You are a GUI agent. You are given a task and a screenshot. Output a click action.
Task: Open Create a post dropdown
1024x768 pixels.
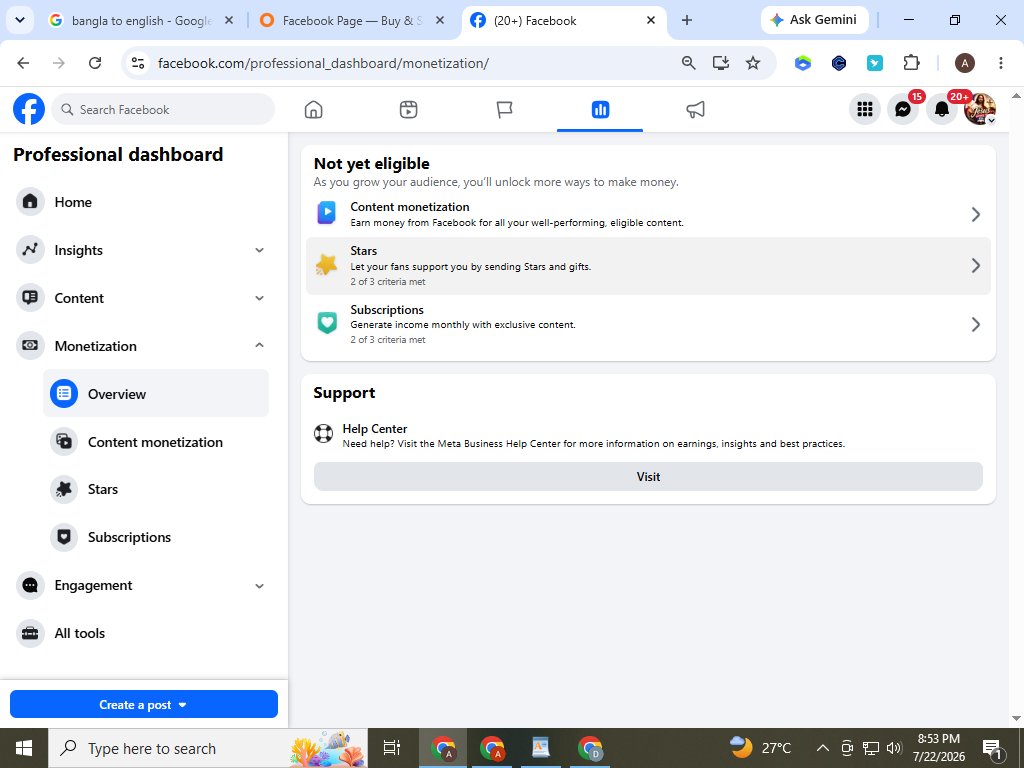tap(144, 704)
